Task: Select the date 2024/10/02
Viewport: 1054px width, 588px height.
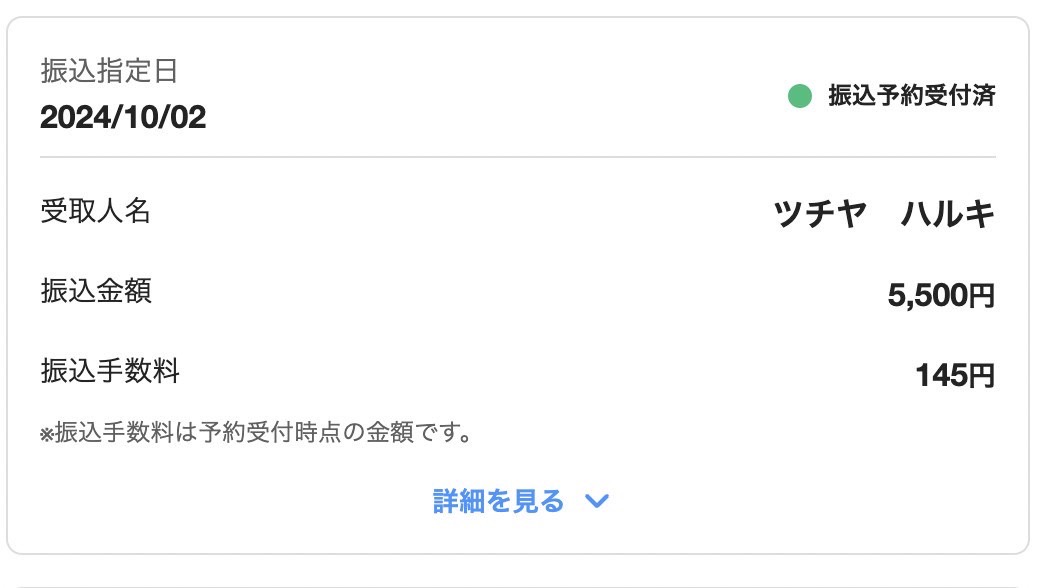Action: click(123, 117)
